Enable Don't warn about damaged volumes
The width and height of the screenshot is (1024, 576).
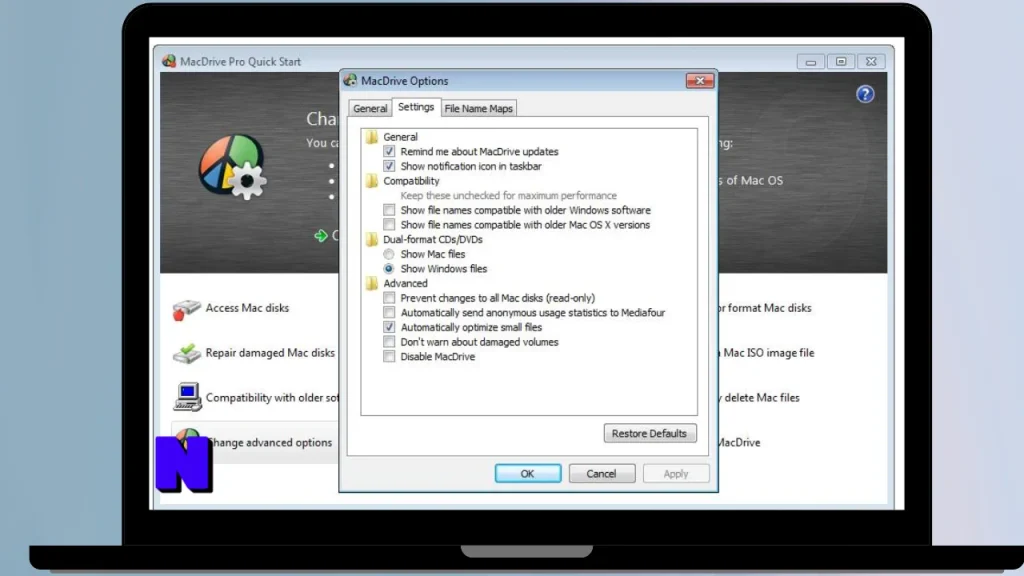pos(389,342)
